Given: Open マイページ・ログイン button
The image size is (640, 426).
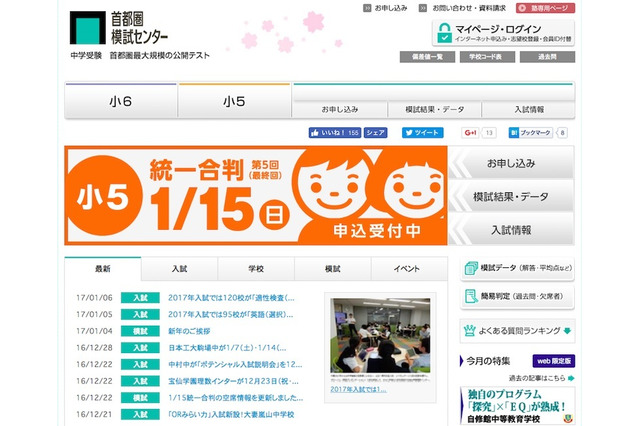Looking at the screenshot, I should [x=503, y=33].
